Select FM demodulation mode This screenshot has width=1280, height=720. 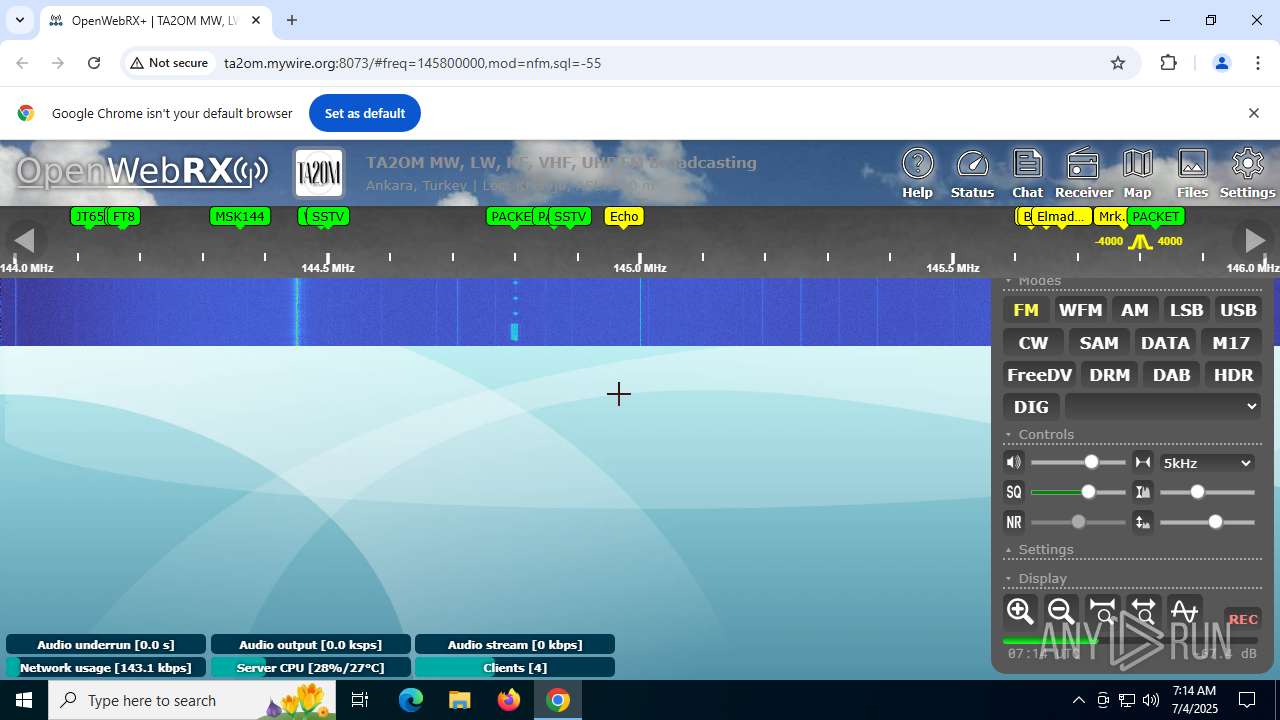1026,310
